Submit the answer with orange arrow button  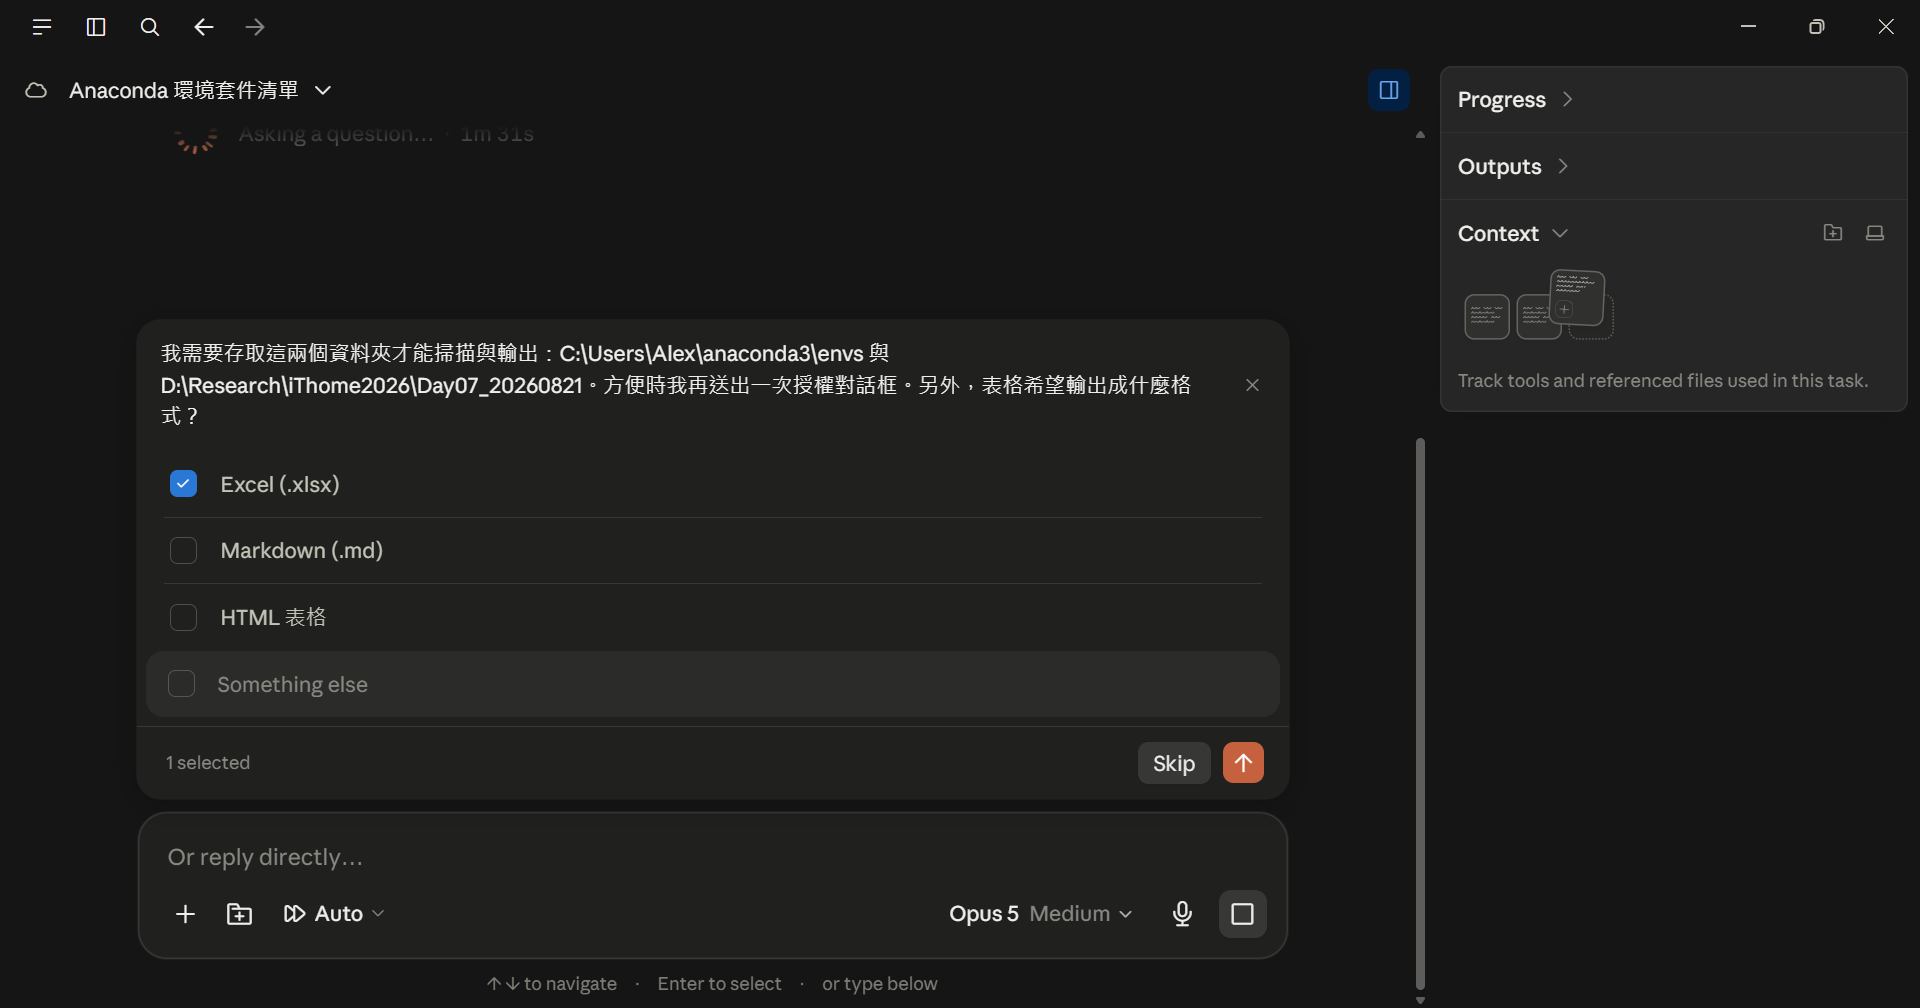[1243, 763]
